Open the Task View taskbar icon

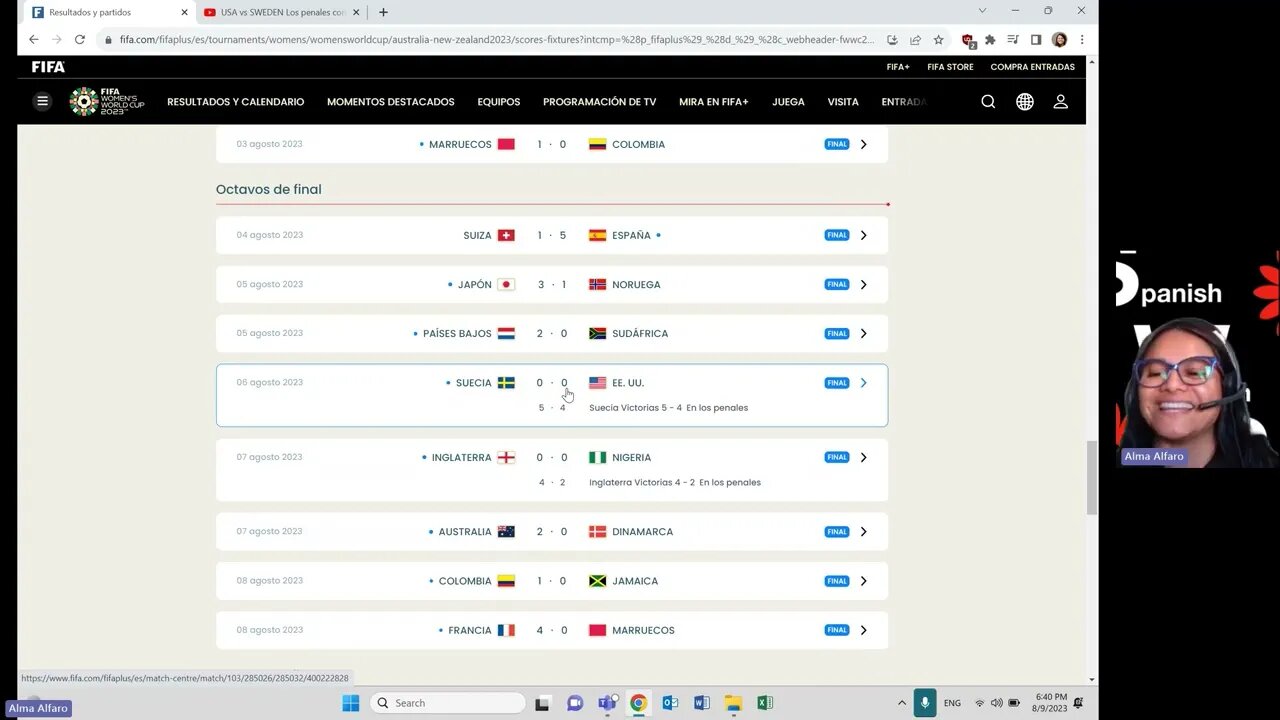pyautogui.click(x=542, y=703)
